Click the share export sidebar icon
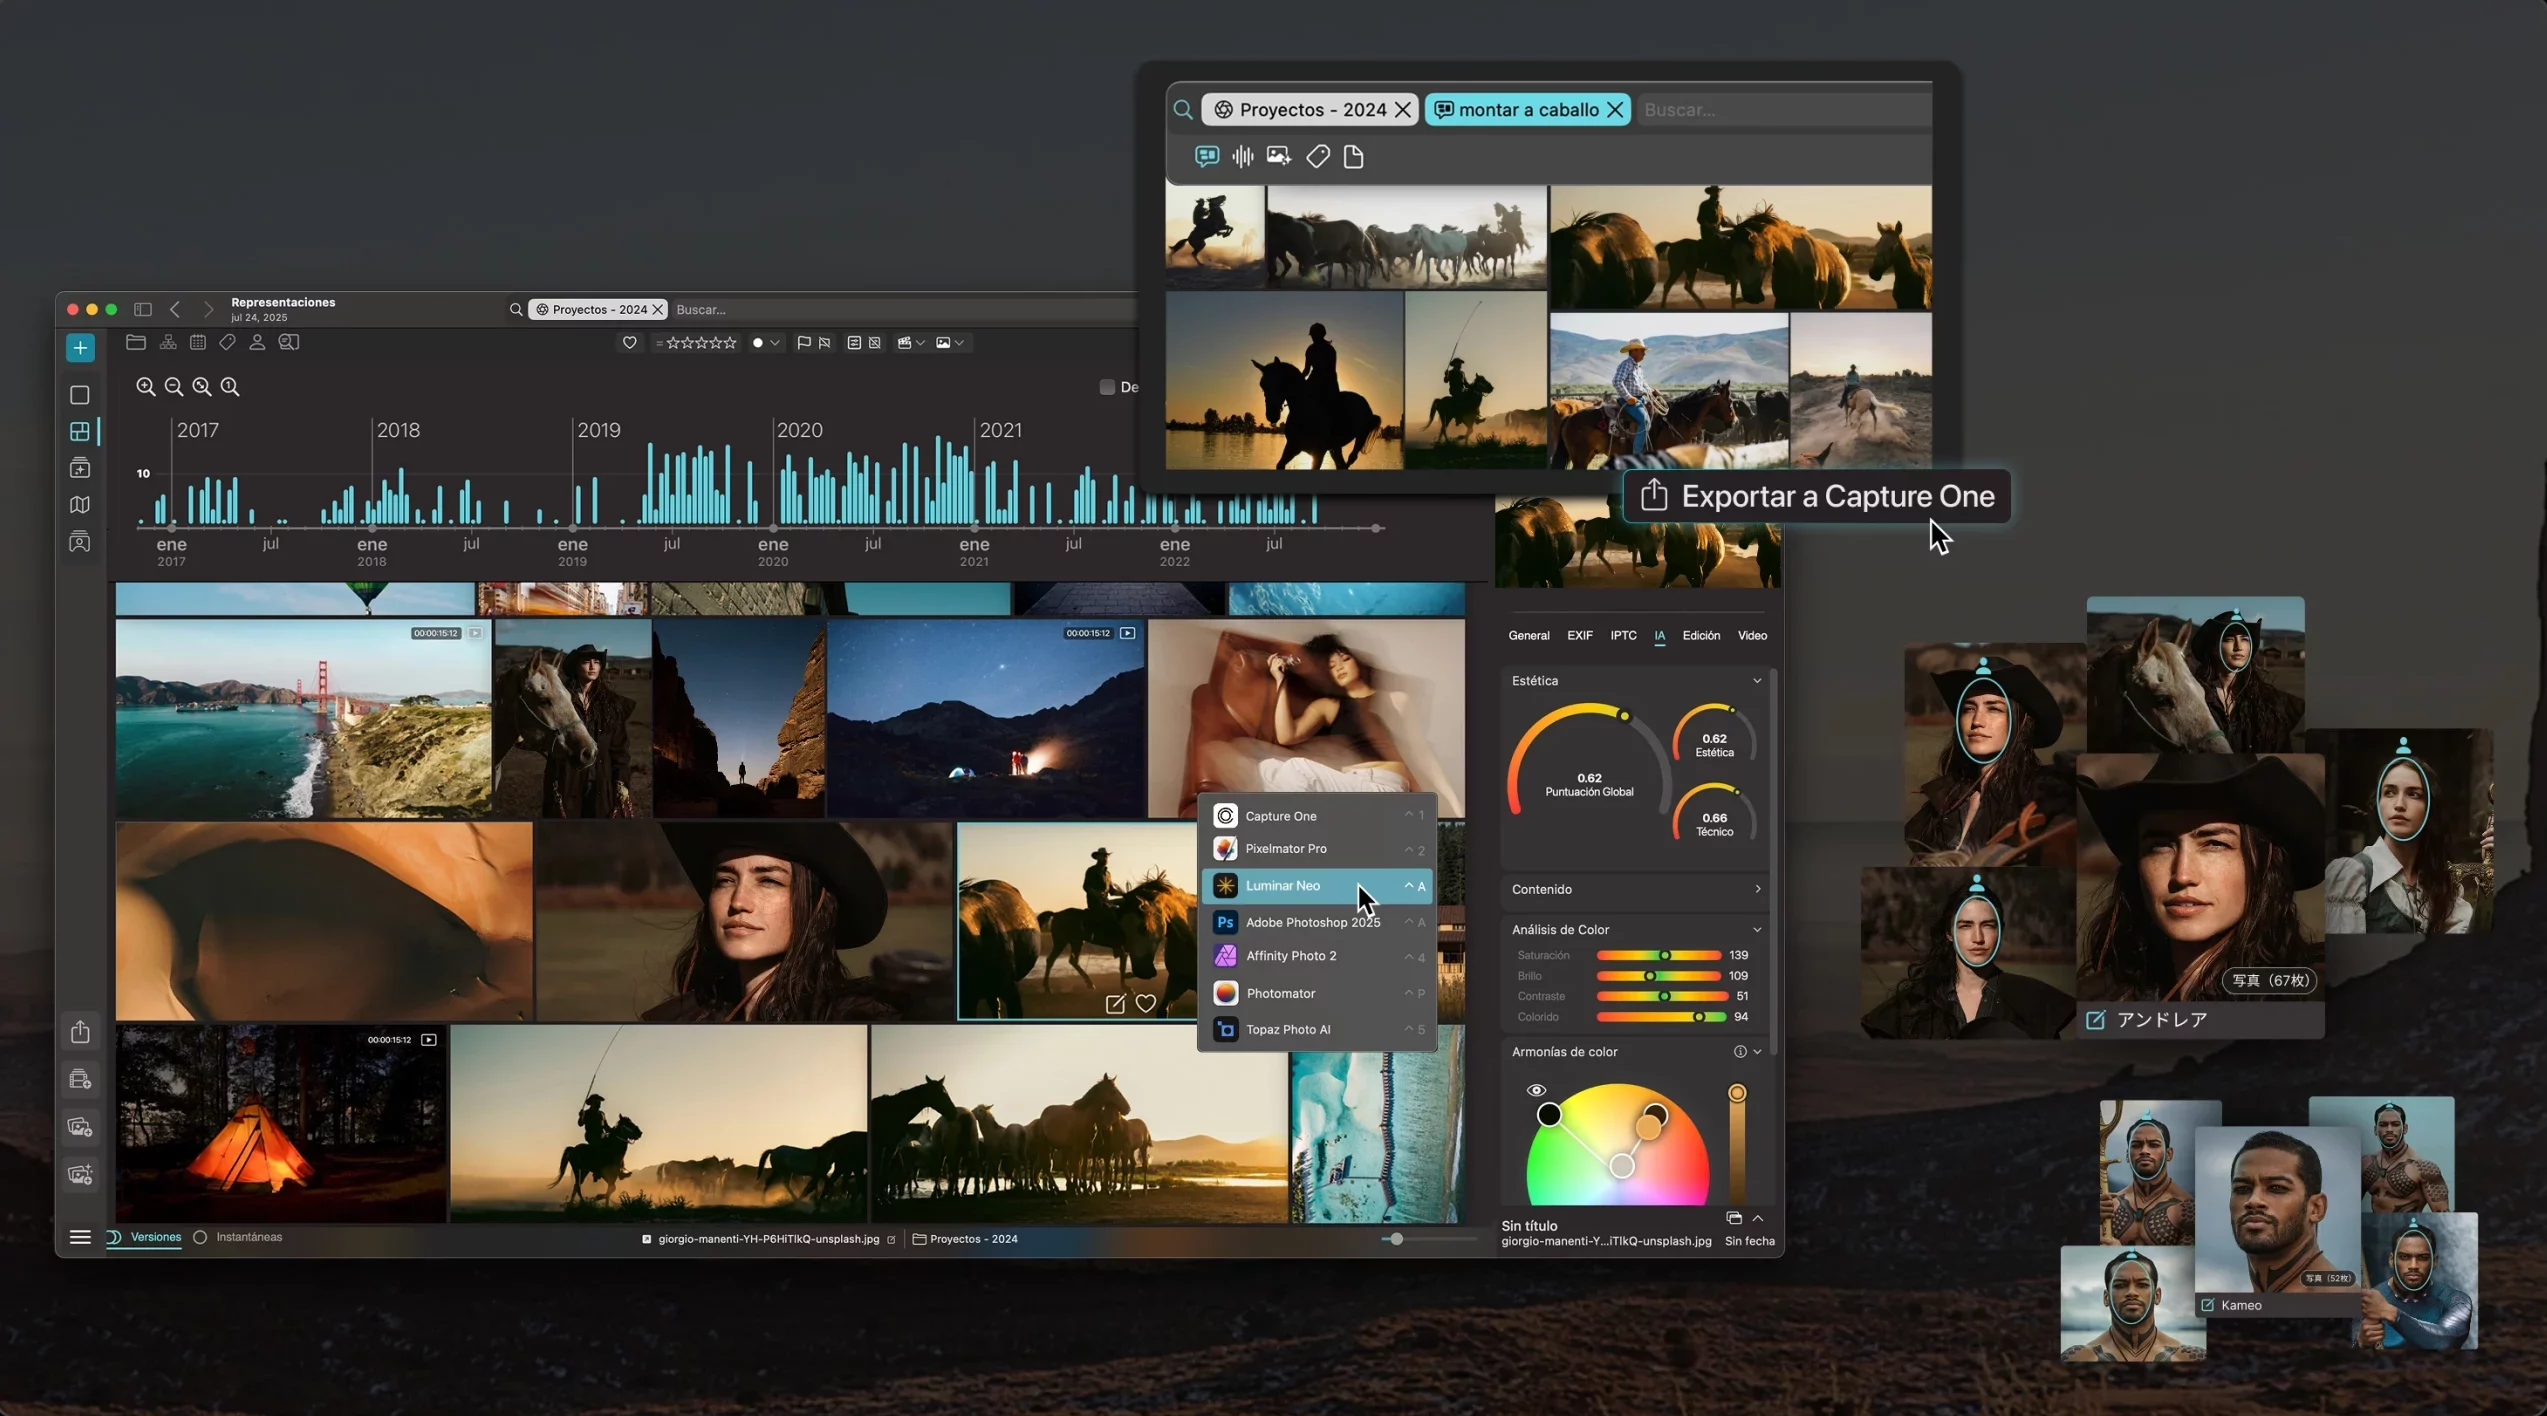This screenshot has width=2547, height=1416. (80, 1031)
